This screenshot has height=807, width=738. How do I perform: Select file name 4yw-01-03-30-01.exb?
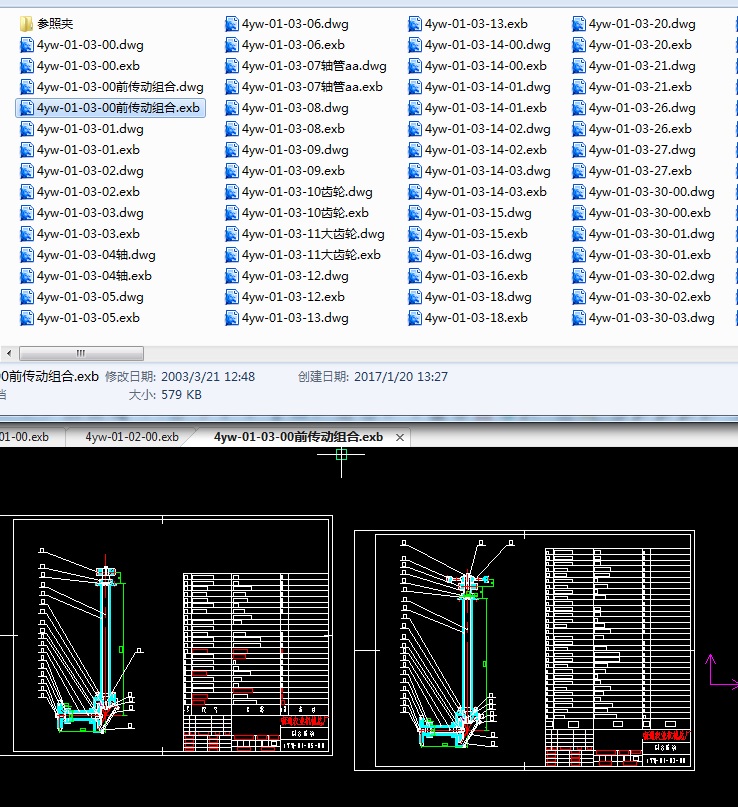coord(650,255)
